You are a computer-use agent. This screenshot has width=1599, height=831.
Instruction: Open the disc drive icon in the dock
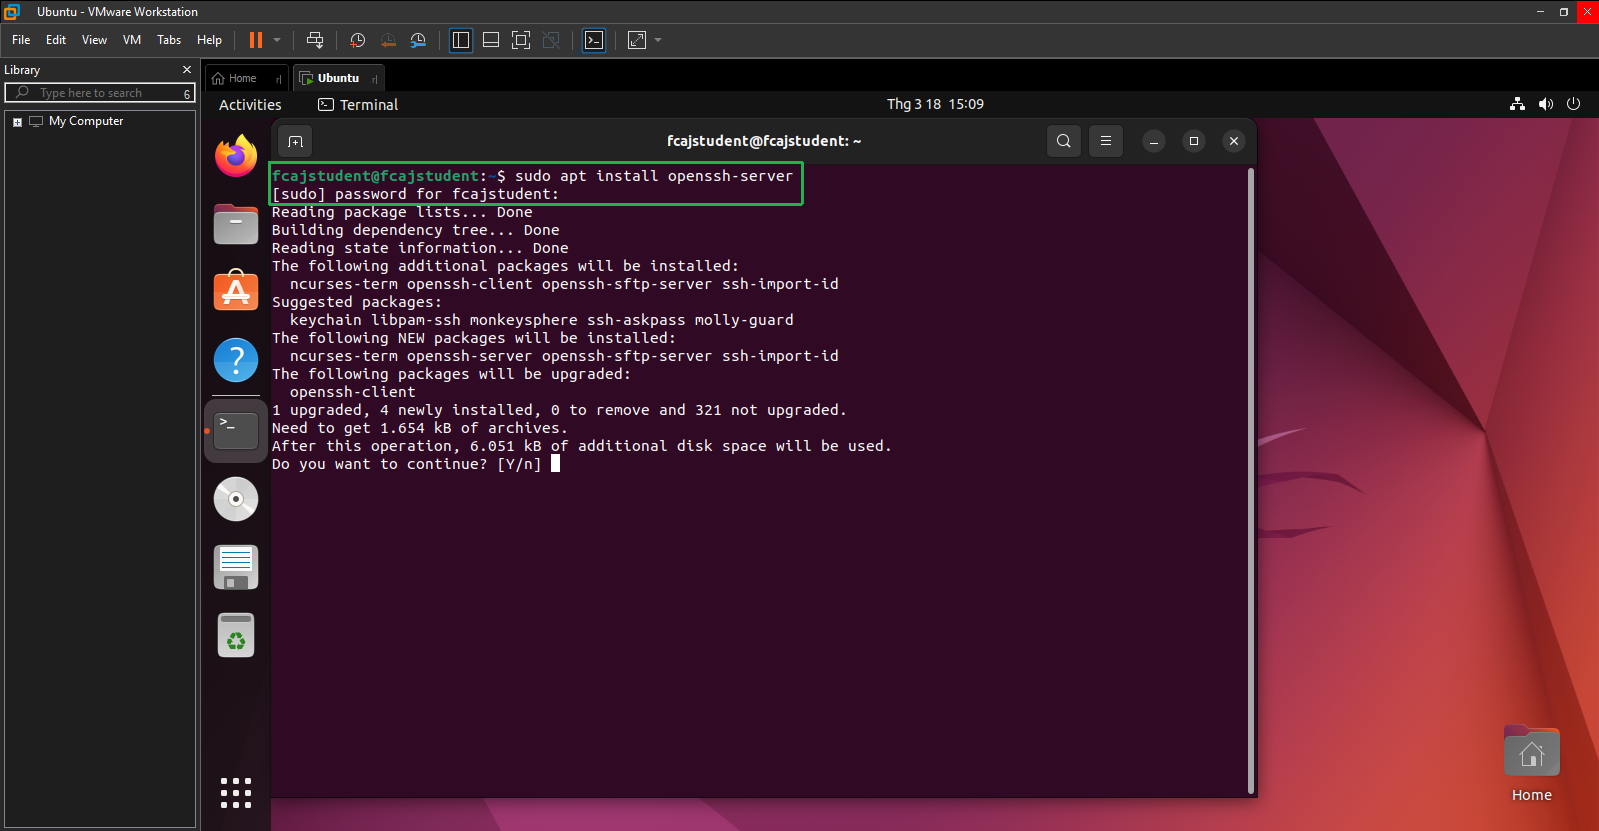(x=236, y=499)
